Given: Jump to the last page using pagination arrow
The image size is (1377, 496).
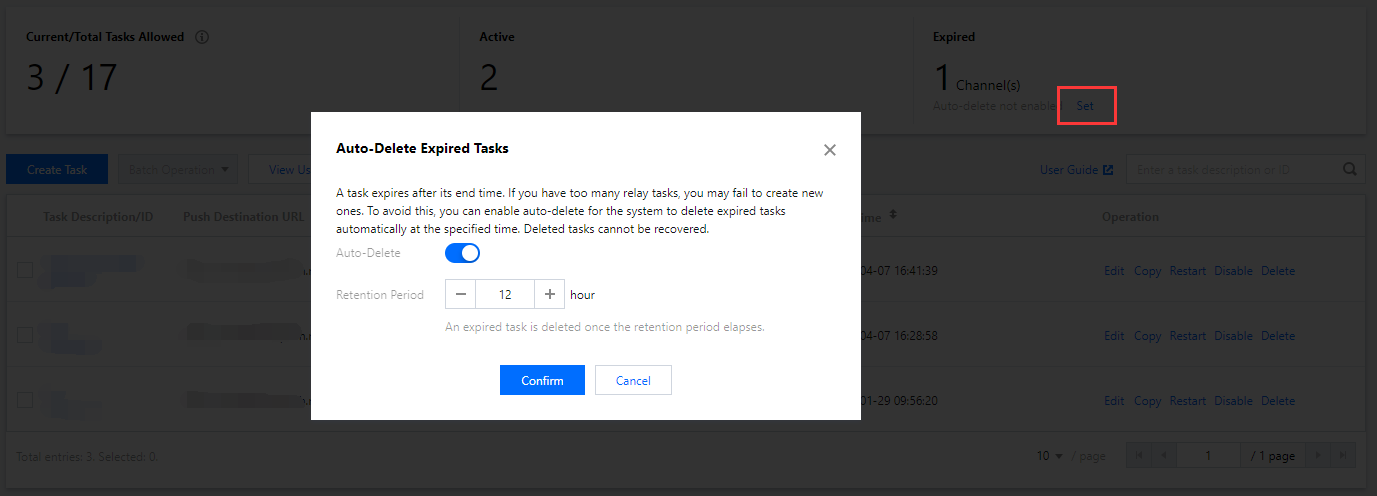Looking at the screenshot, I should coord(1344,456).
